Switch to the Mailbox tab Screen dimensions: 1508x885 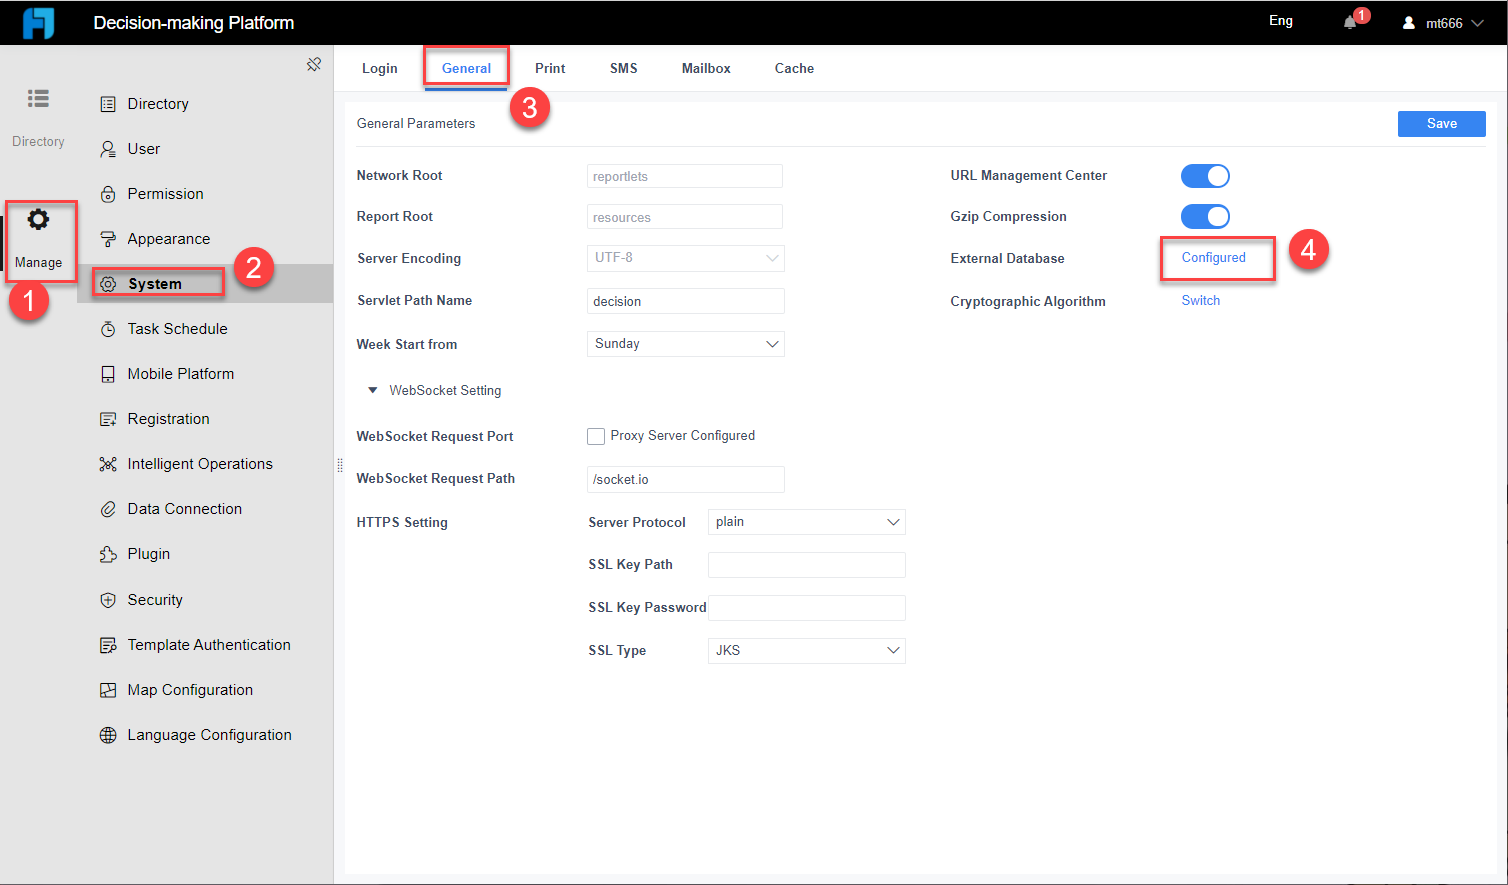705,68
